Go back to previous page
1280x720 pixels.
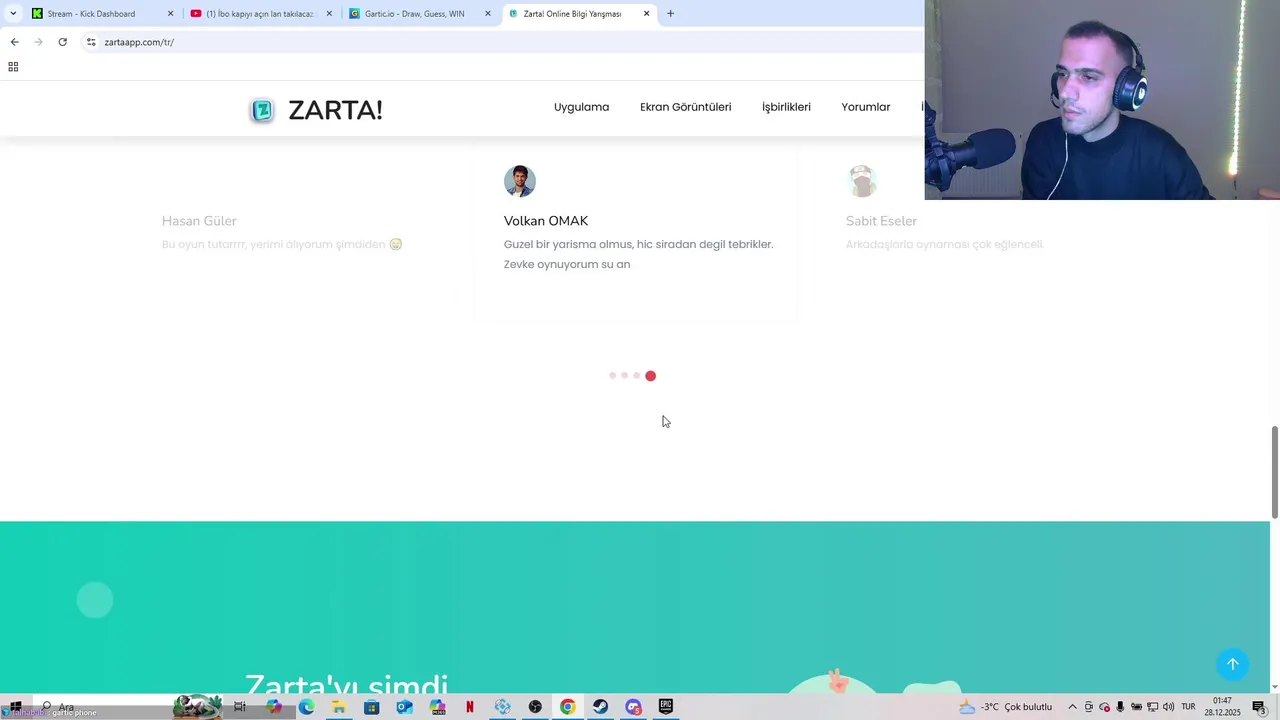pyautogui.click(x=14, y=42)
